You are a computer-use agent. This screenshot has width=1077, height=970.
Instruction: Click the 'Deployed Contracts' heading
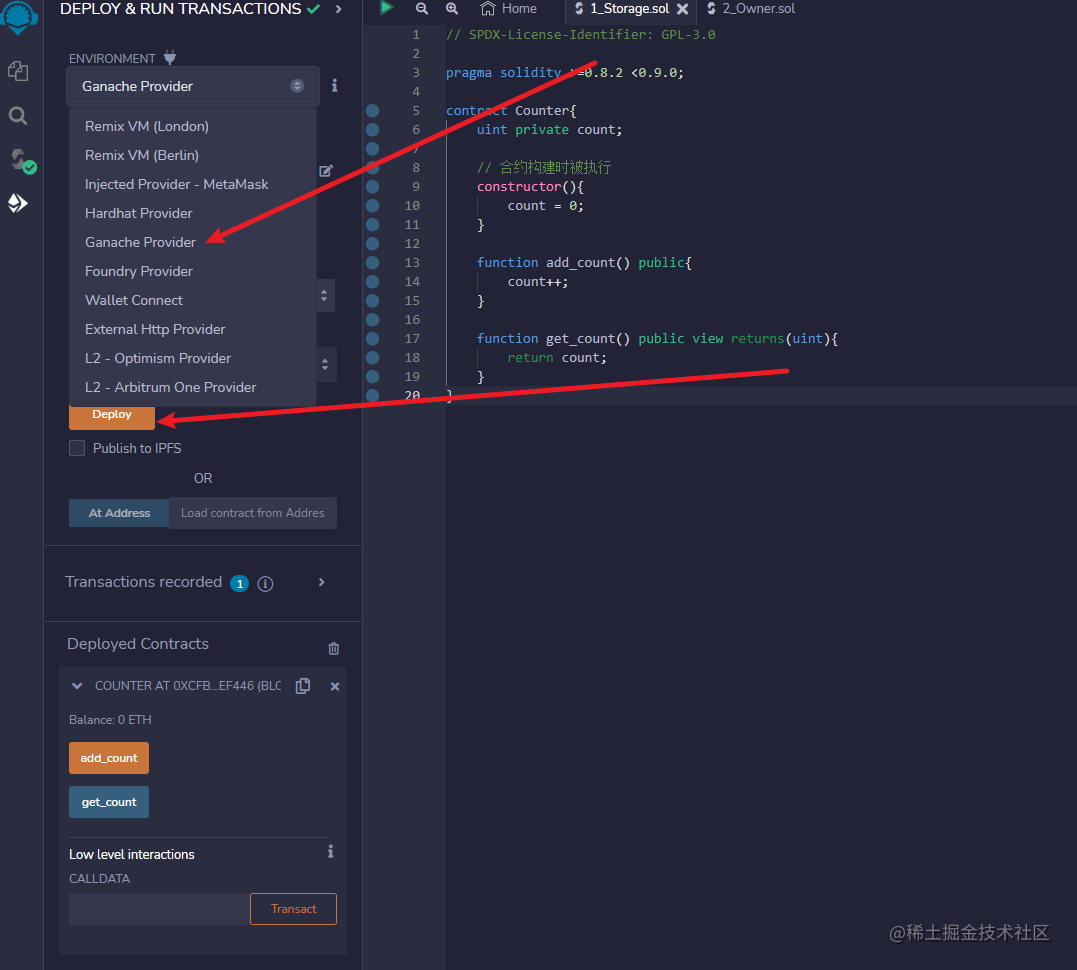(x=138, y=644)
